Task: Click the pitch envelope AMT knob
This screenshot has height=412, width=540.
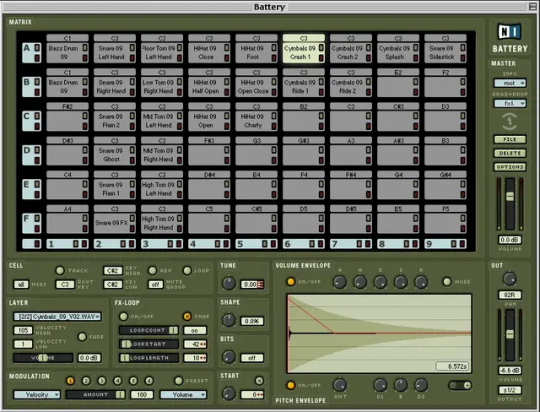Action: pyautogui.click(x=340, y=385)
